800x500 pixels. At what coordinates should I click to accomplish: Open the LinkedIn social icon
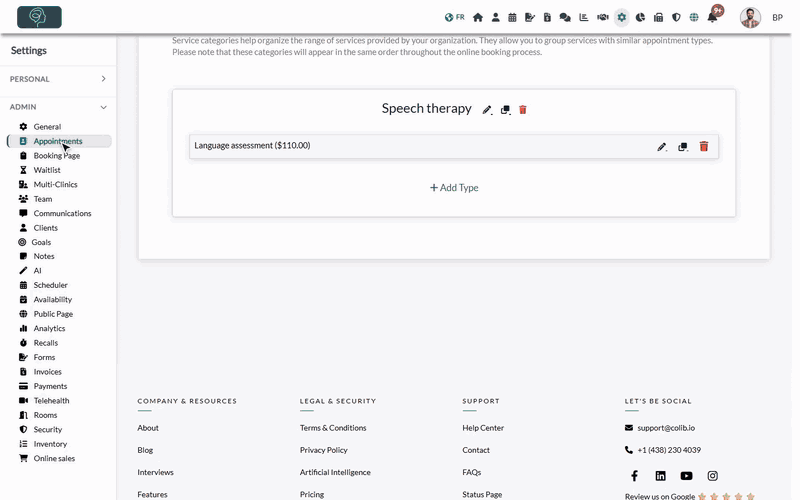(660, 476)
